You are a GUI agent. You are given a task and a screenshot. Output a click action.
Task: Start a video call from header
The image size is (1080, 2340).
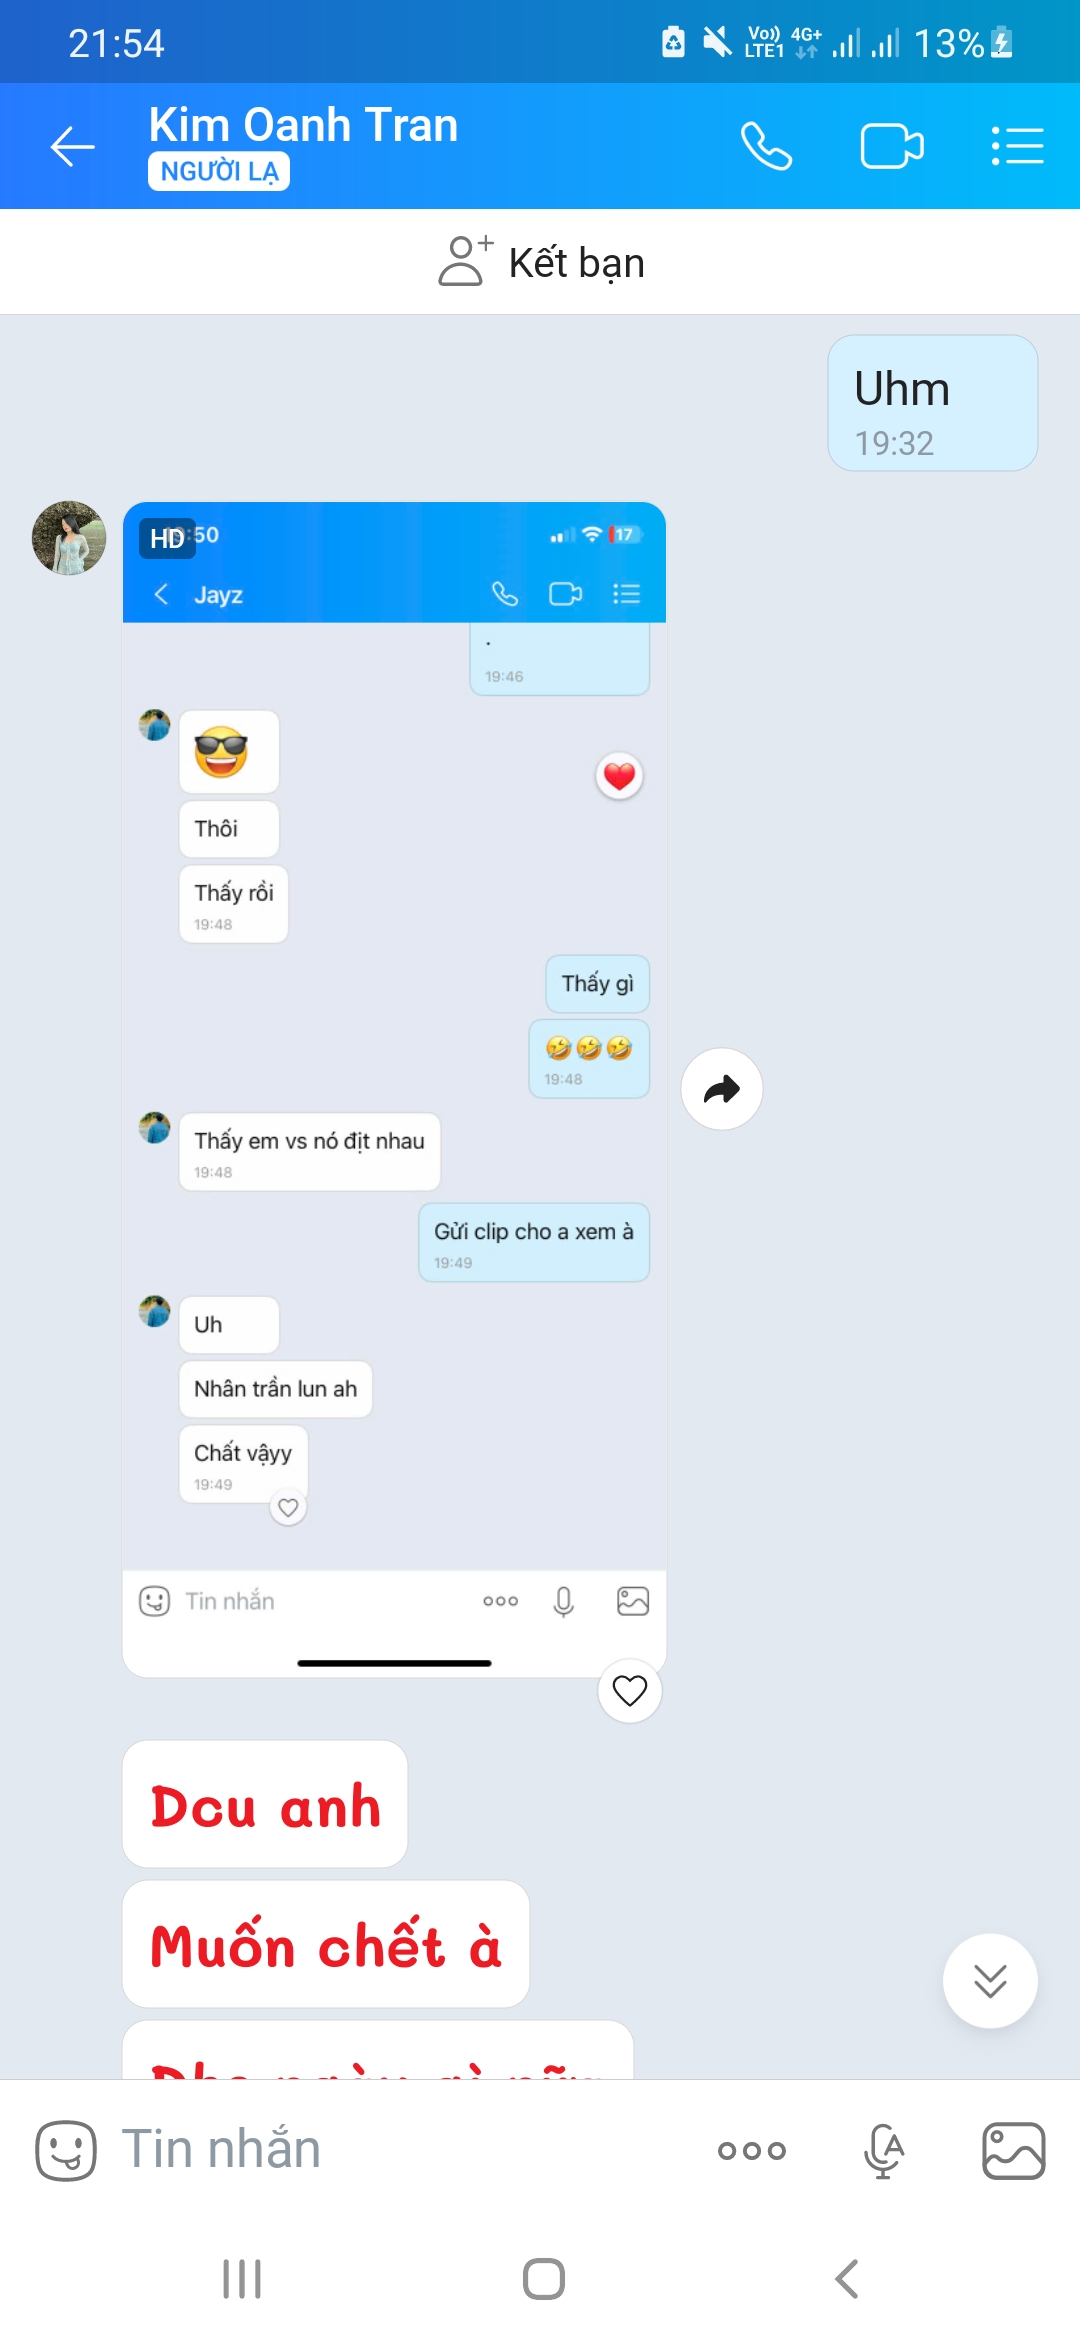[x=892, y=147]
